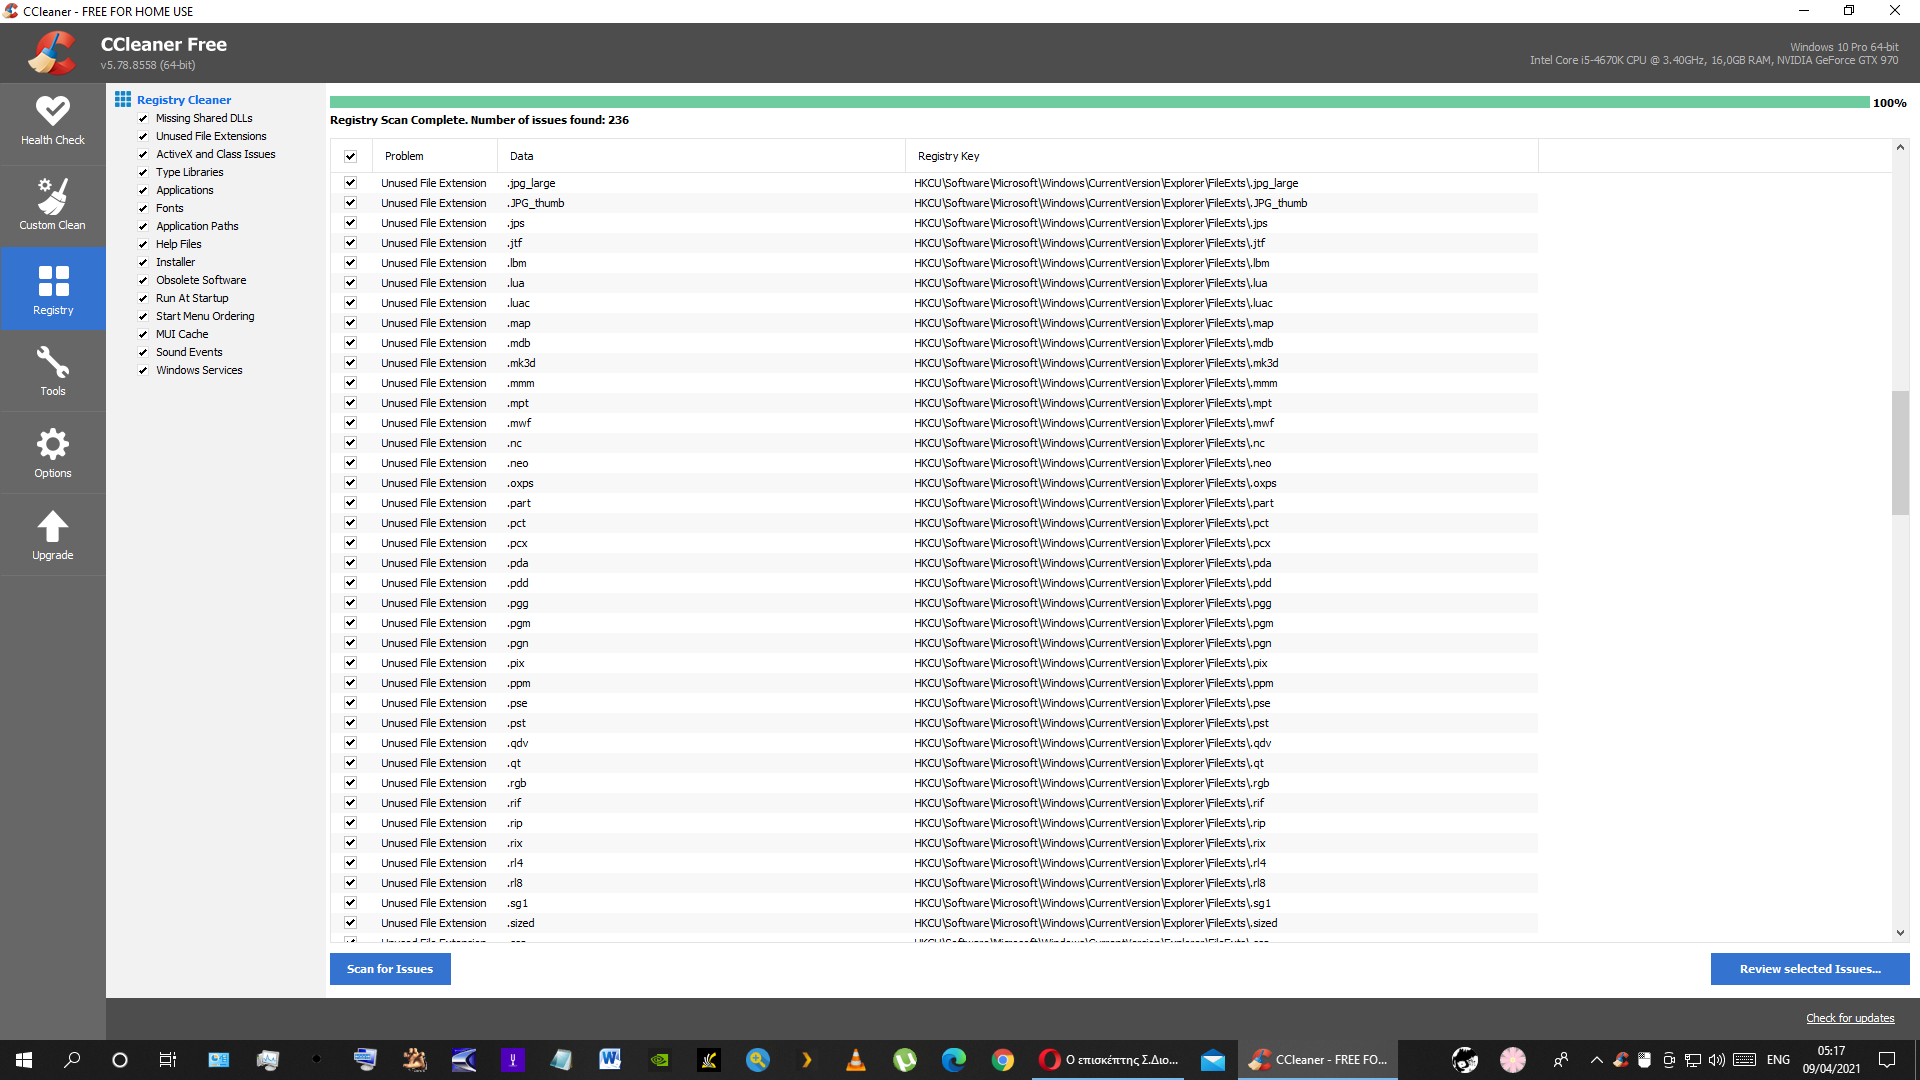Viewport: 1920px width, 1080px height.
Task: Open Task View on taskbar
Action: pos(168,1060)
